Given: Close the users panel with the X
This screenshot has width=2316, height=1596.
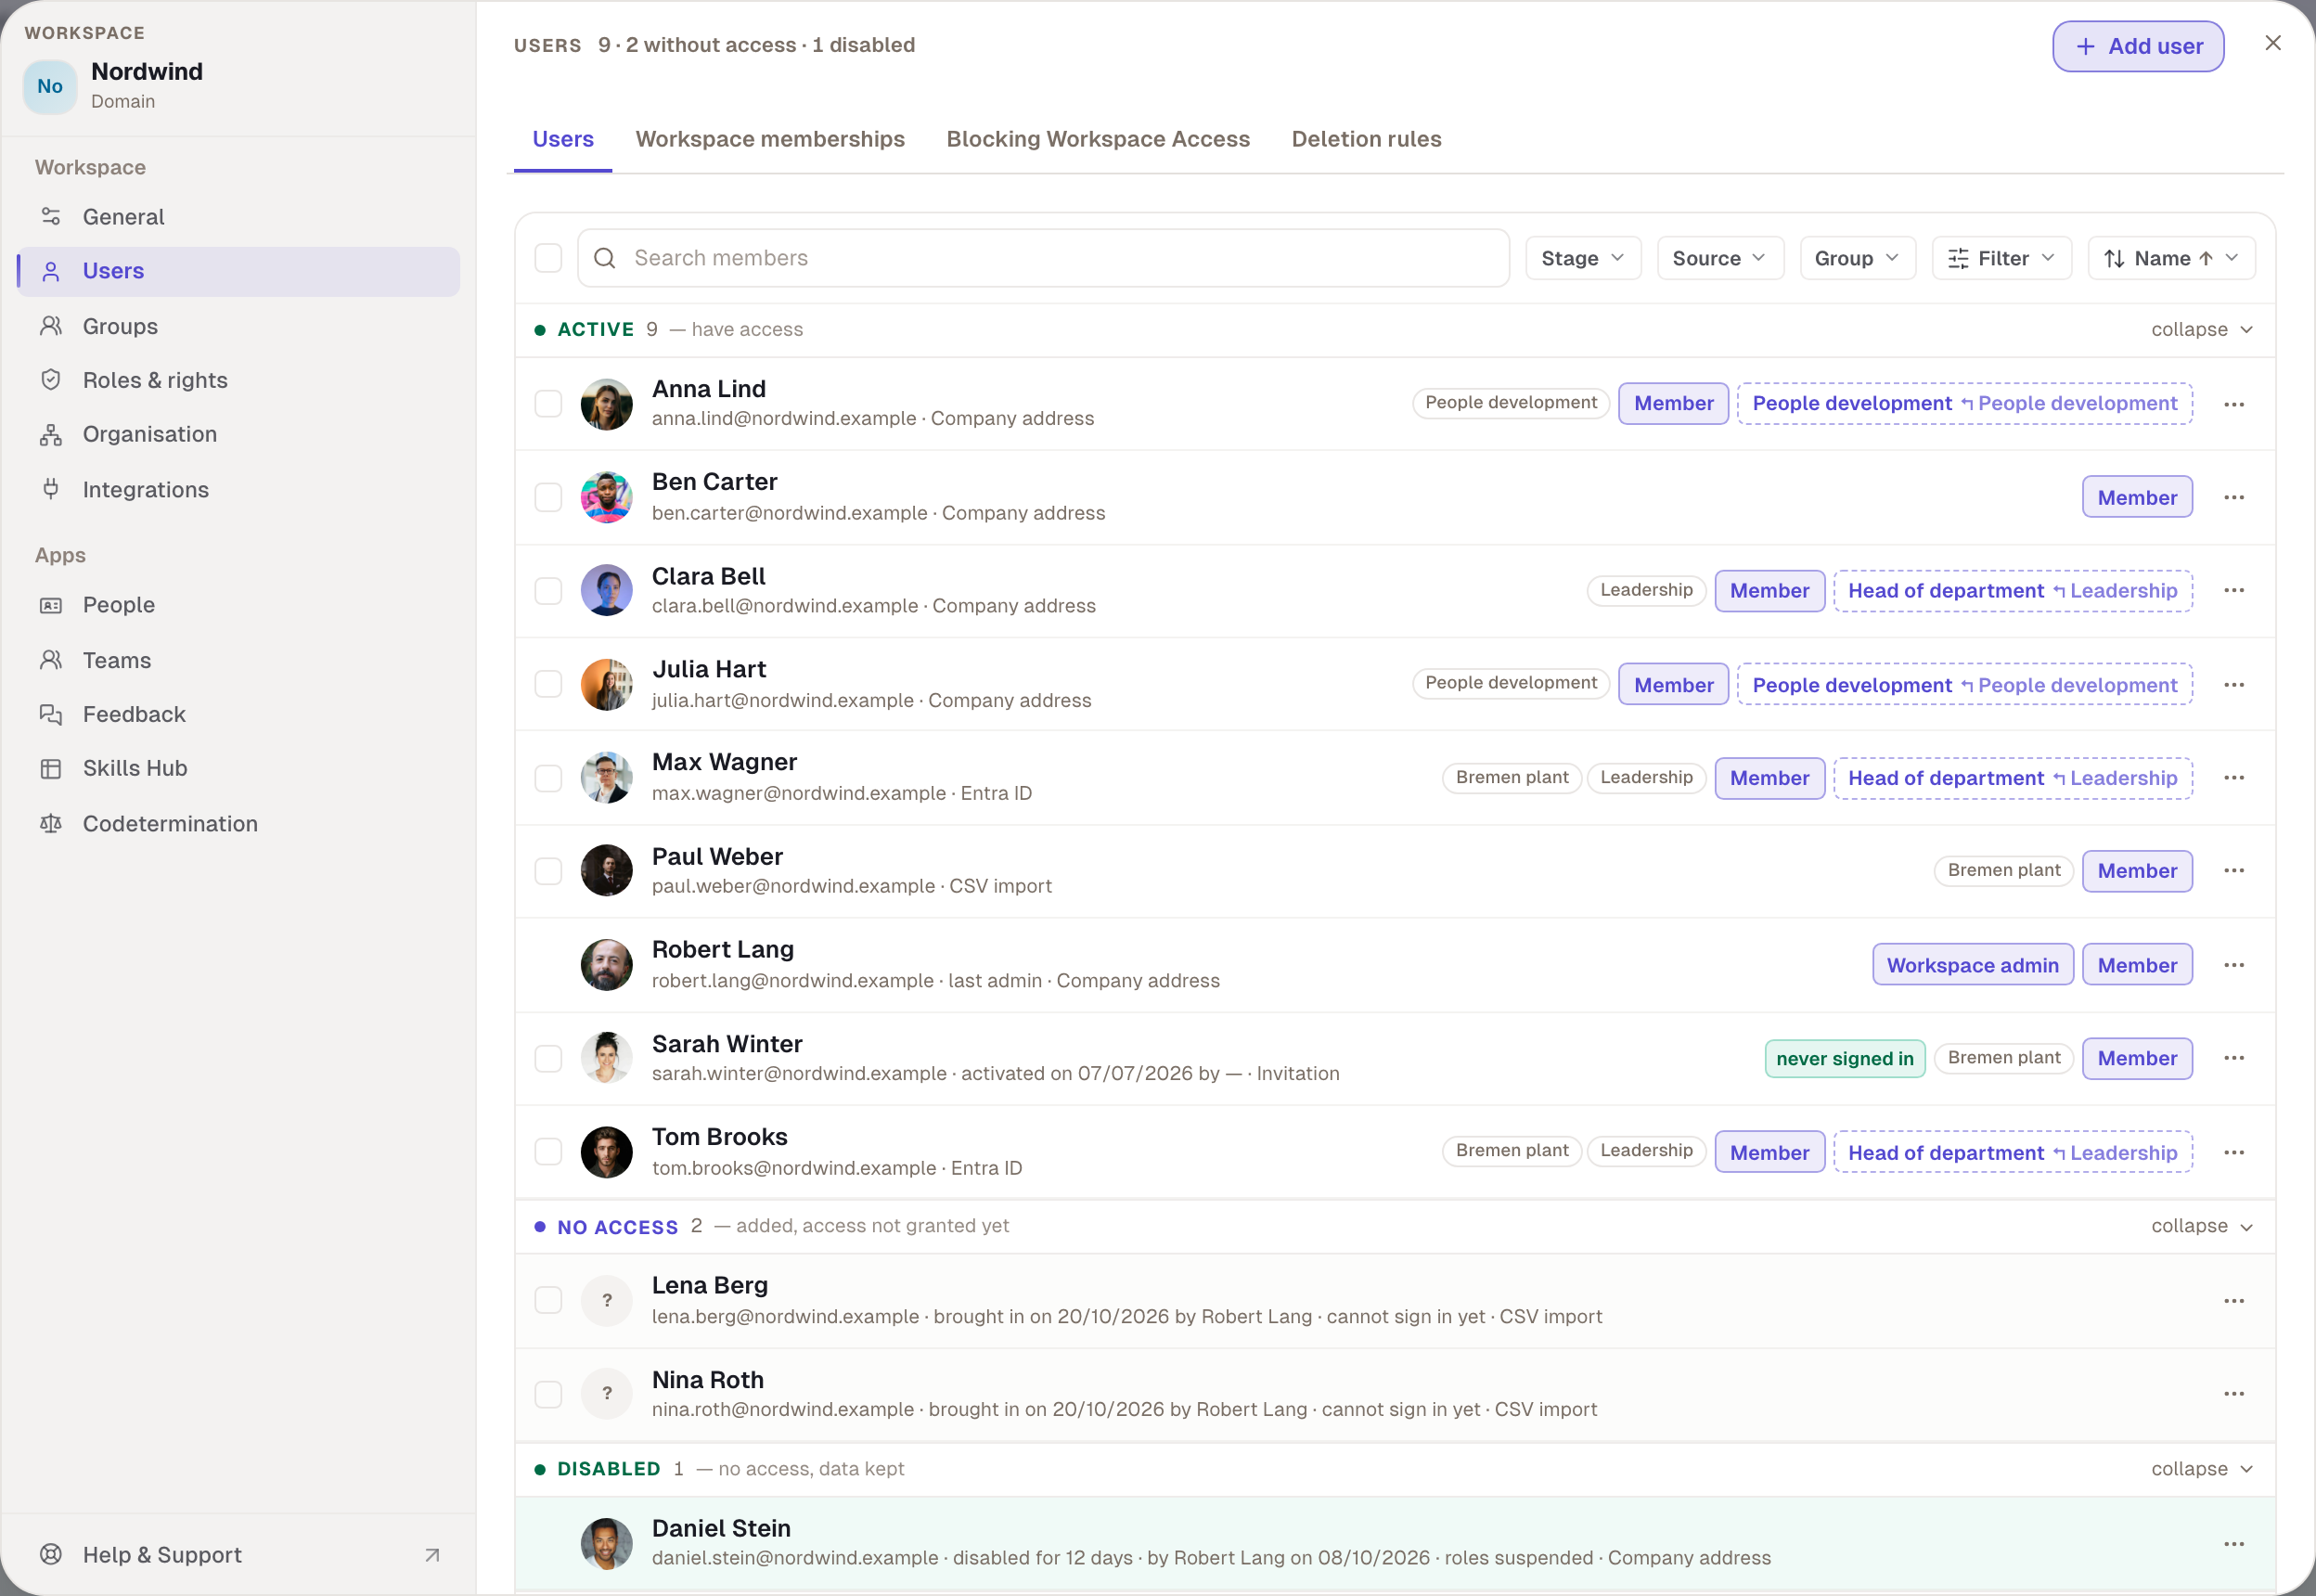Looking at the screenshot, I should pos(2273,43).
